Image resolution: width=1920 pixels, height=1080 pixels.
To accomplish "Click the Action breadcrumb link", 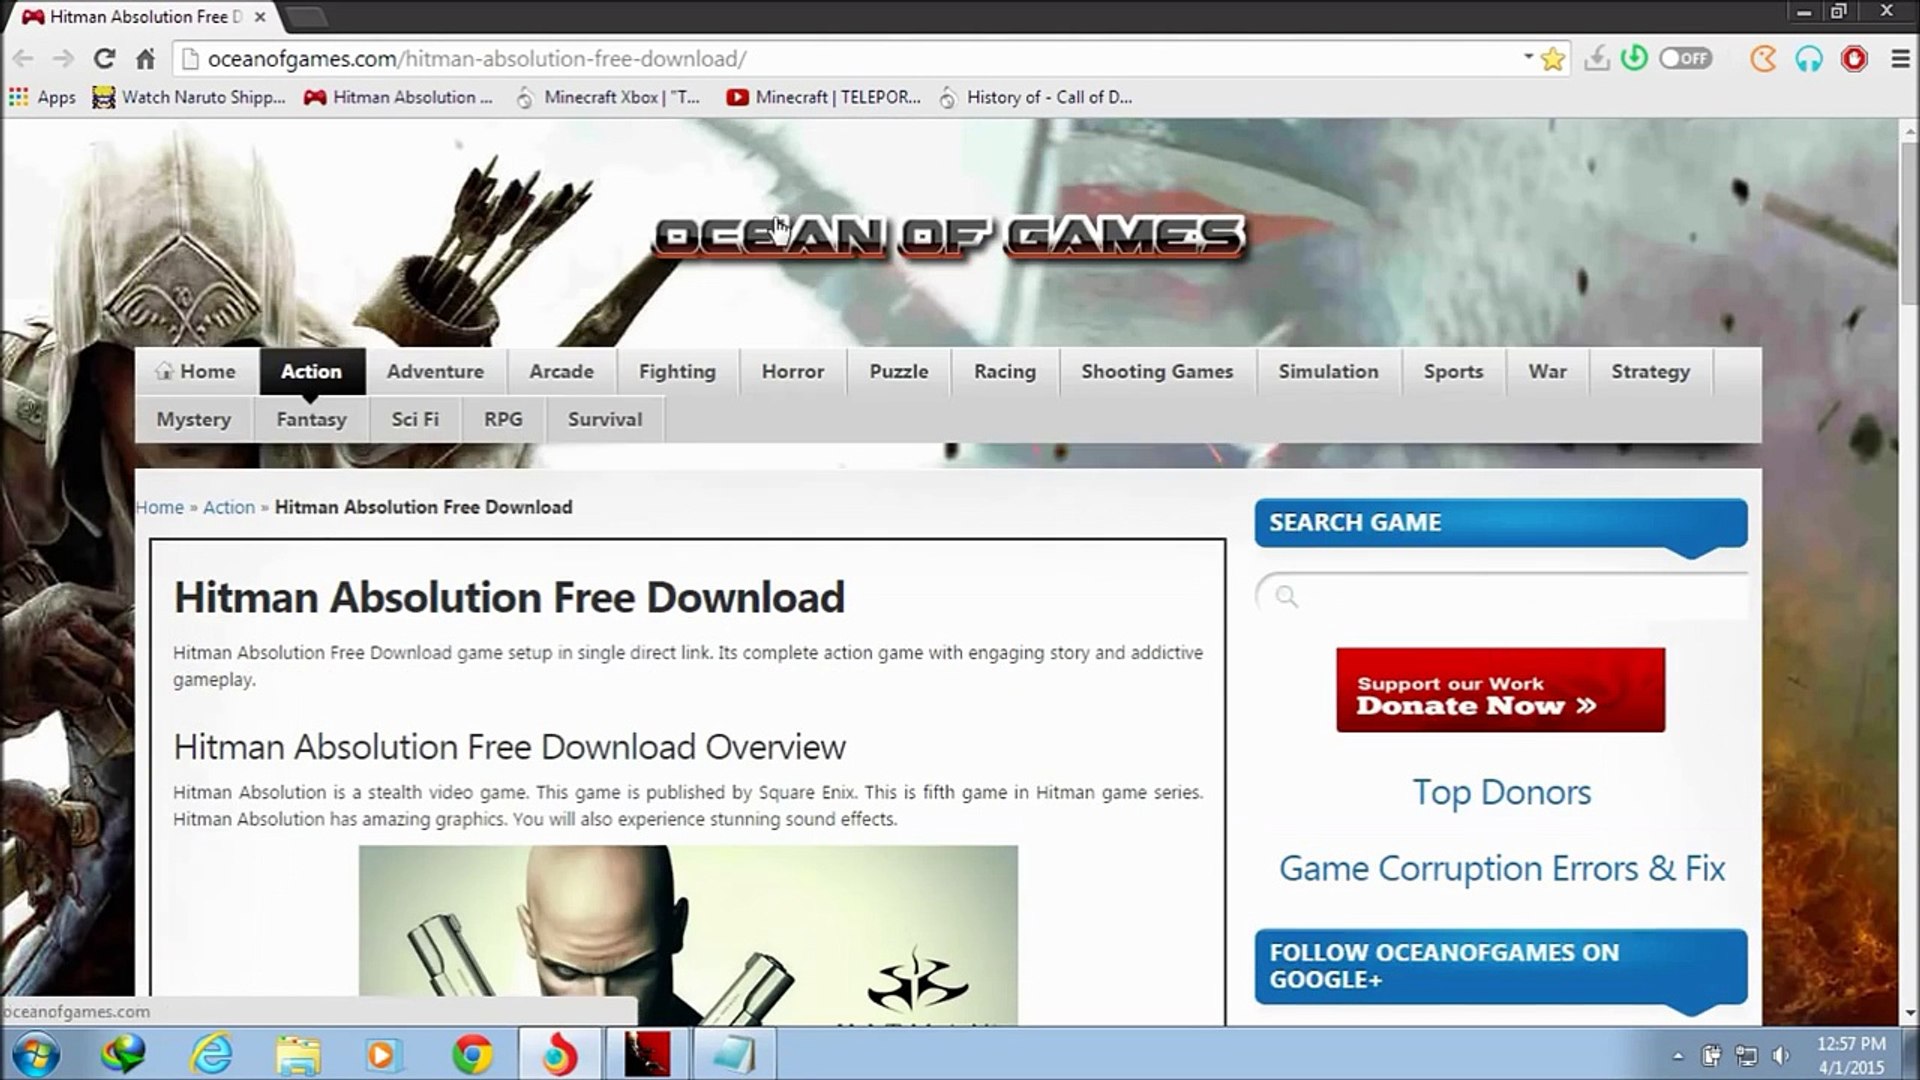I will pyautogui.click(x=229, y=507).
